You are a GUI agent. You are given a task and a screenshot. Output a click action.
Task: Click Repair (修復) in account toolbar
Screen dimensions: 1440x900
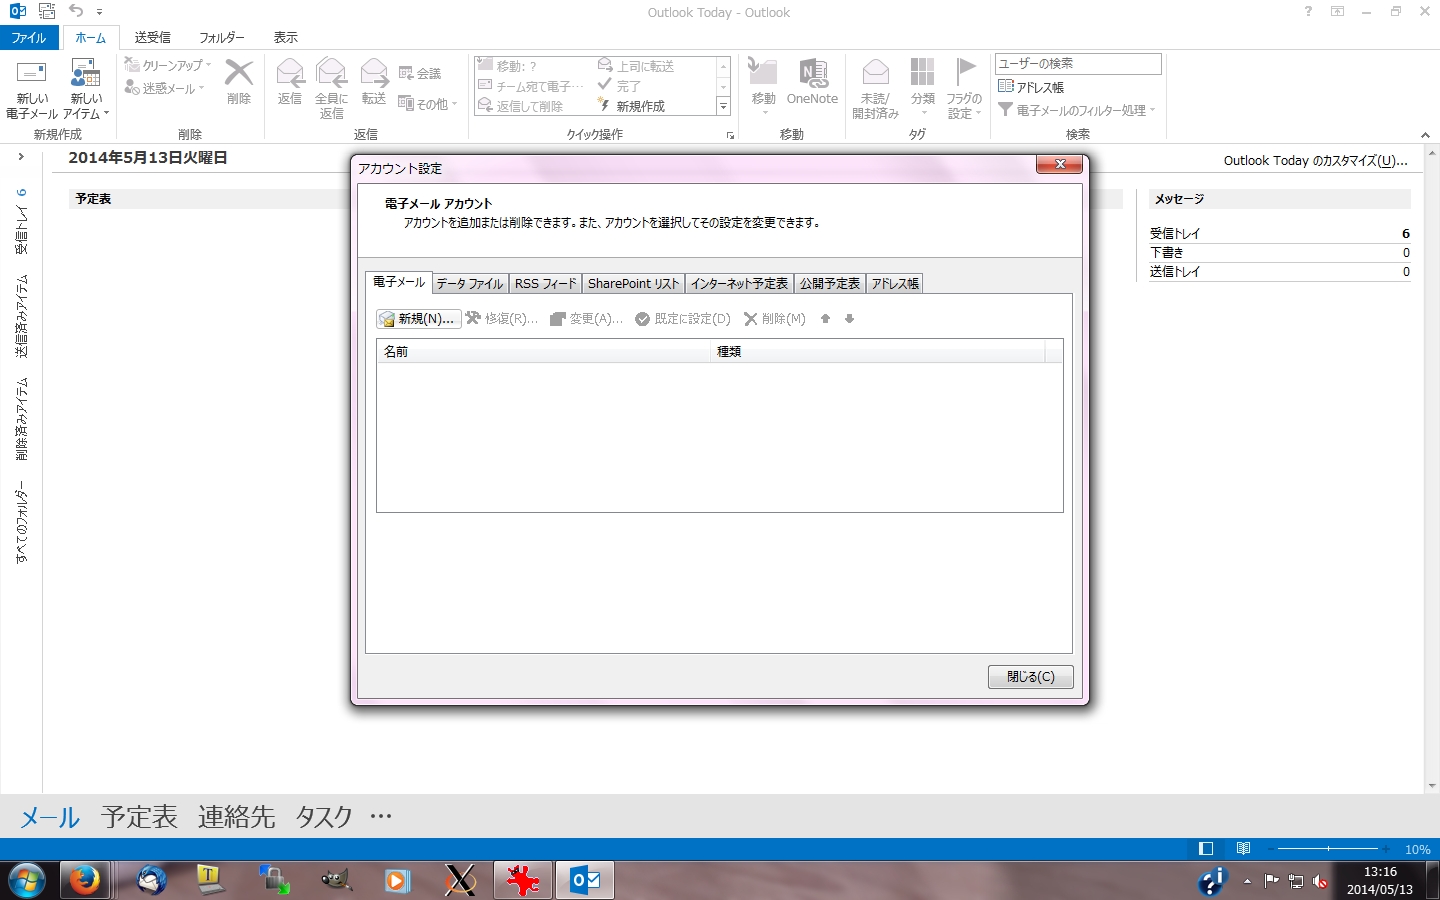502,319
